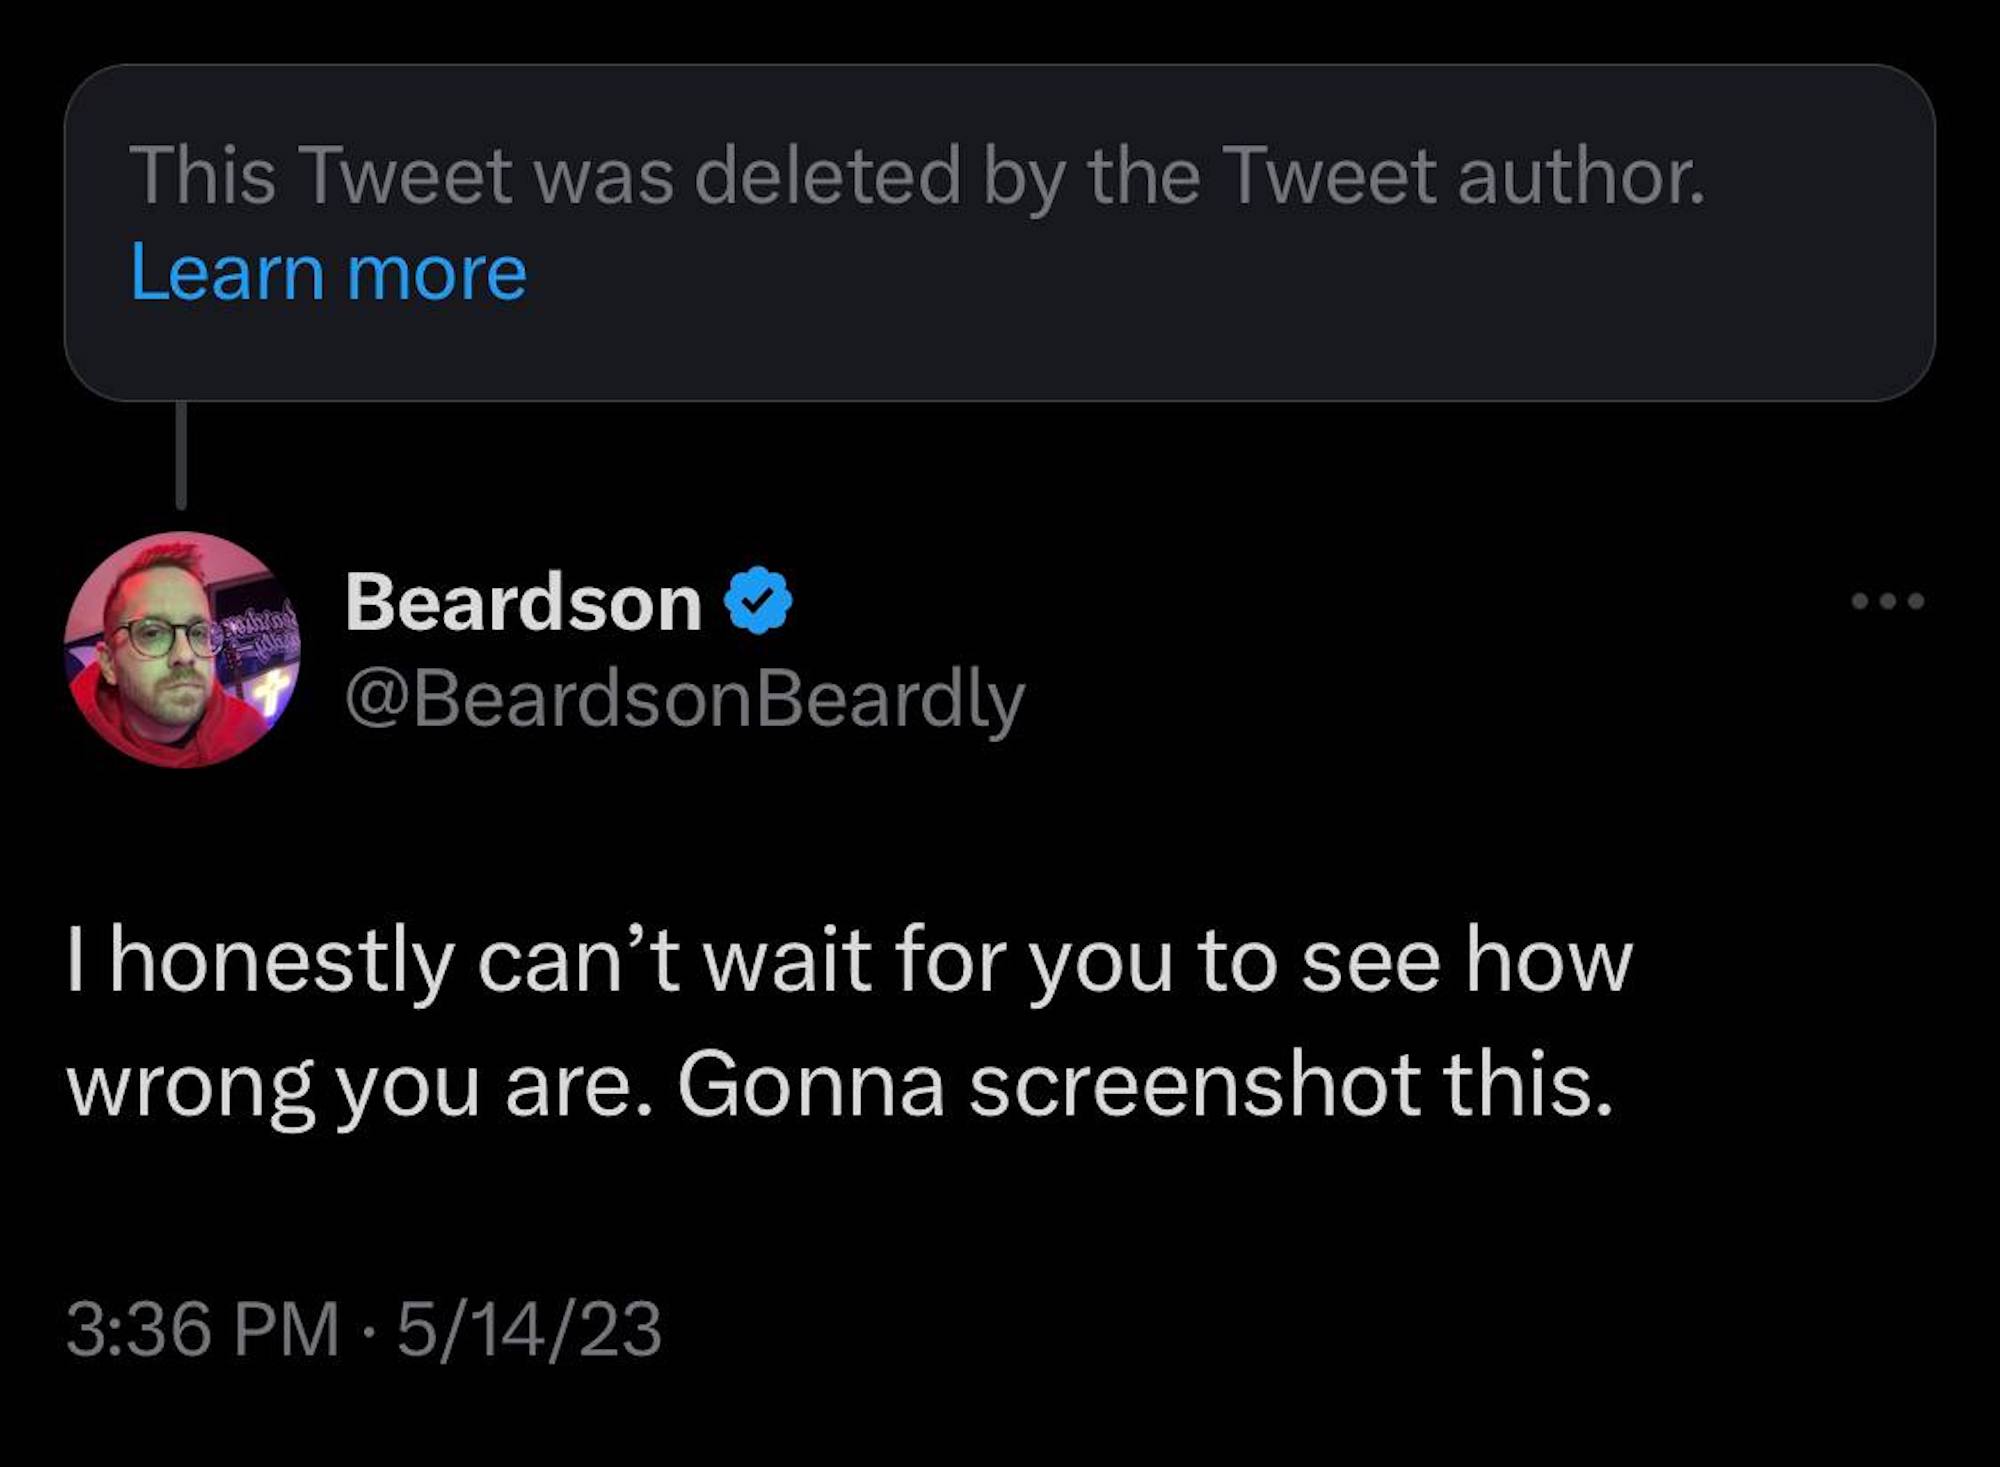Image resolution: width=2000 pixels, height=1467 pixels.
Task: Open the three-dot more options menu
Action: [1887, 601]
